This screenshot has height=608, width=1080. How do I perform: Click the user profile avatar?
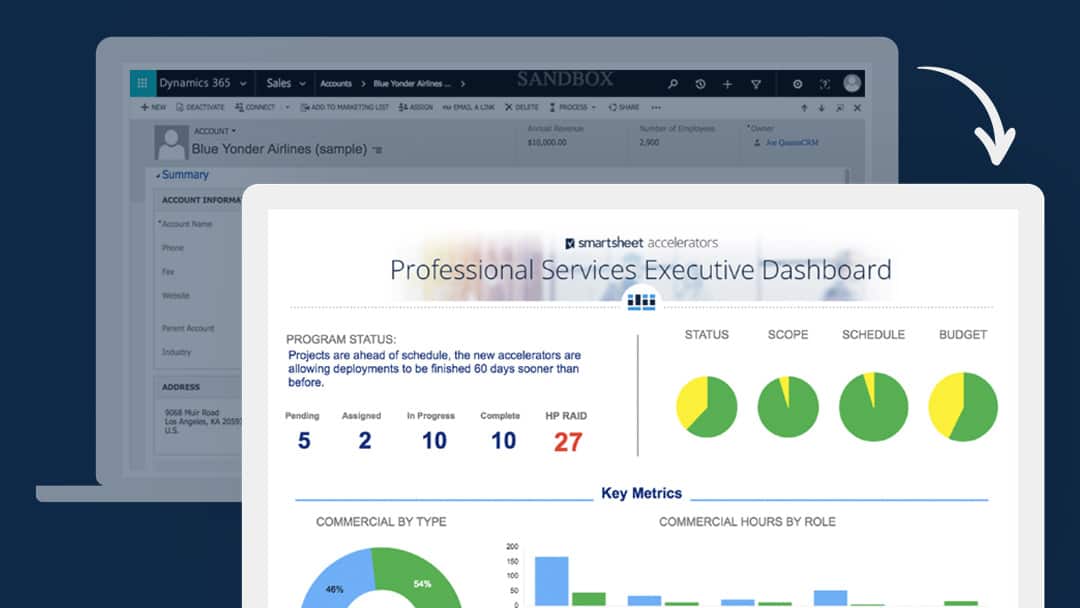[852, 84]
